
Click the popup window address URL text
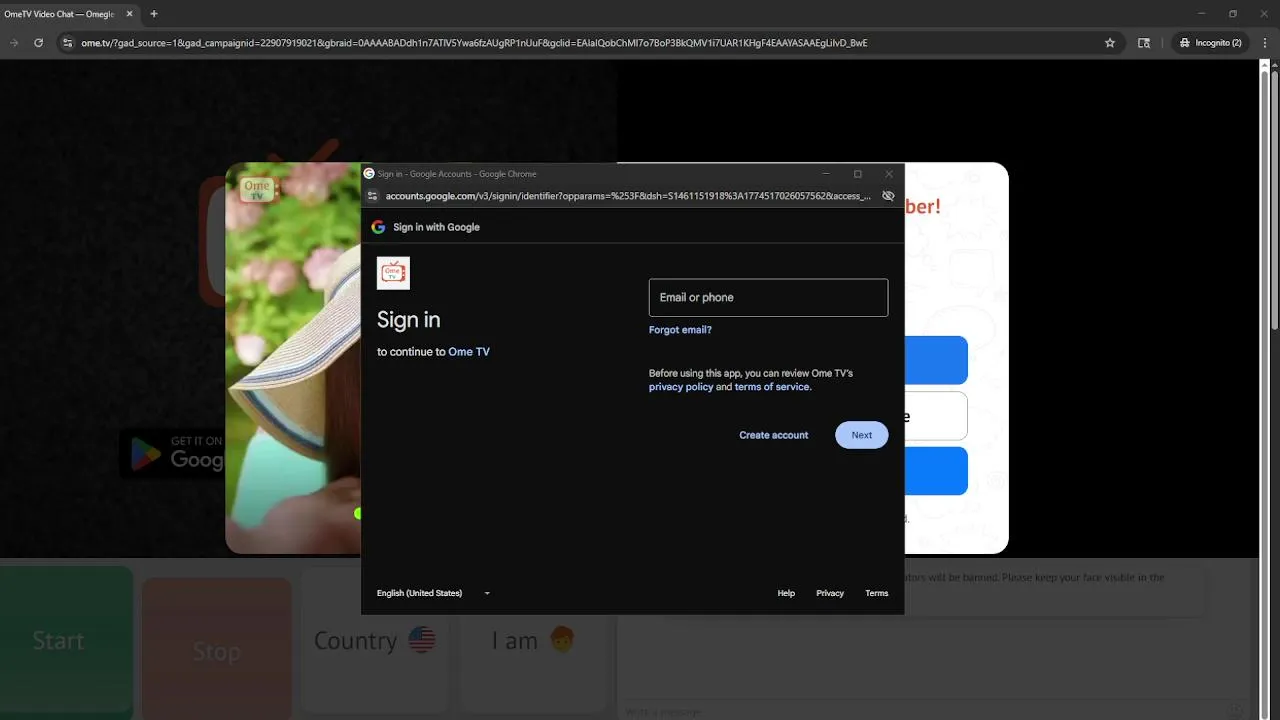[628, 196]
